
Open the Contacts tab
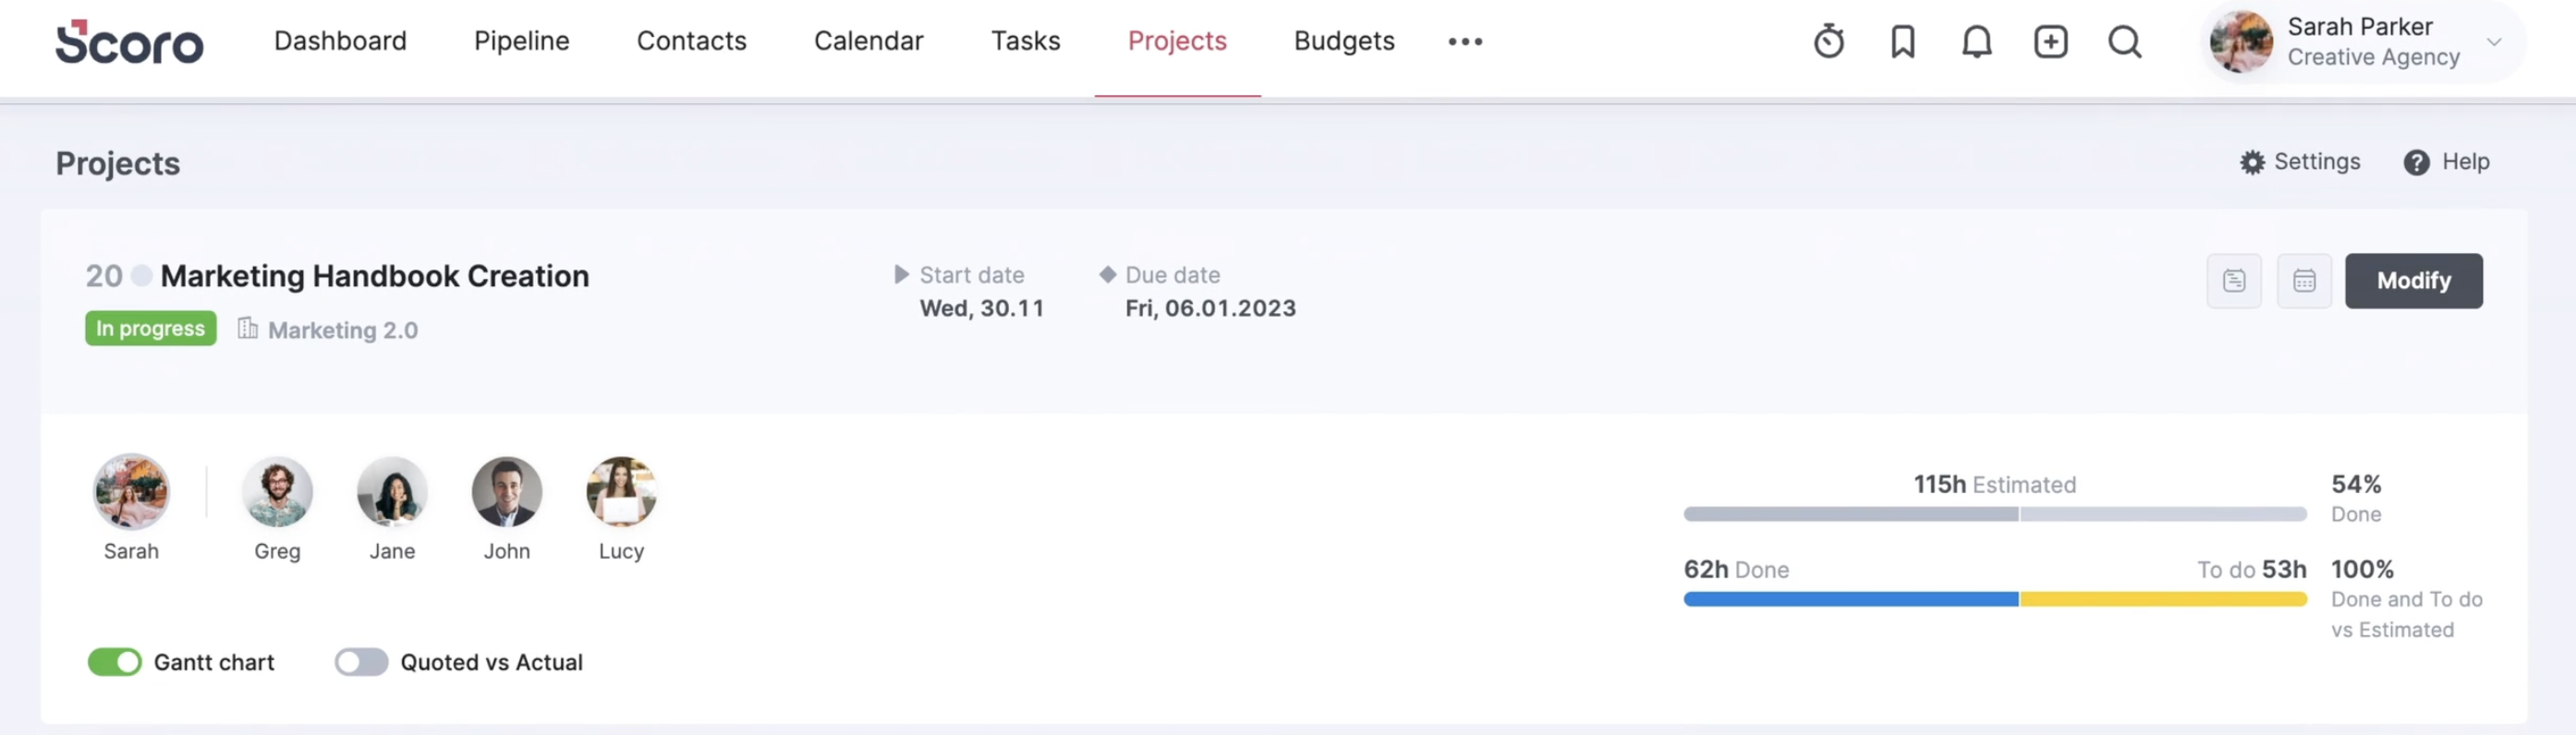[x=691, y=41]
